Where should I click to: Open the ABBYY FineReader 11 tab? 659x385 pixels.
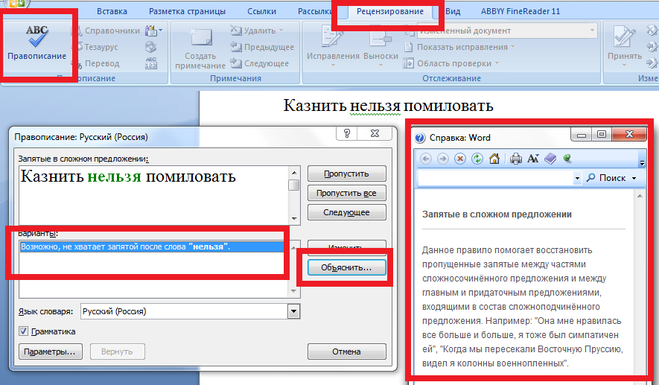click(520, 11)
